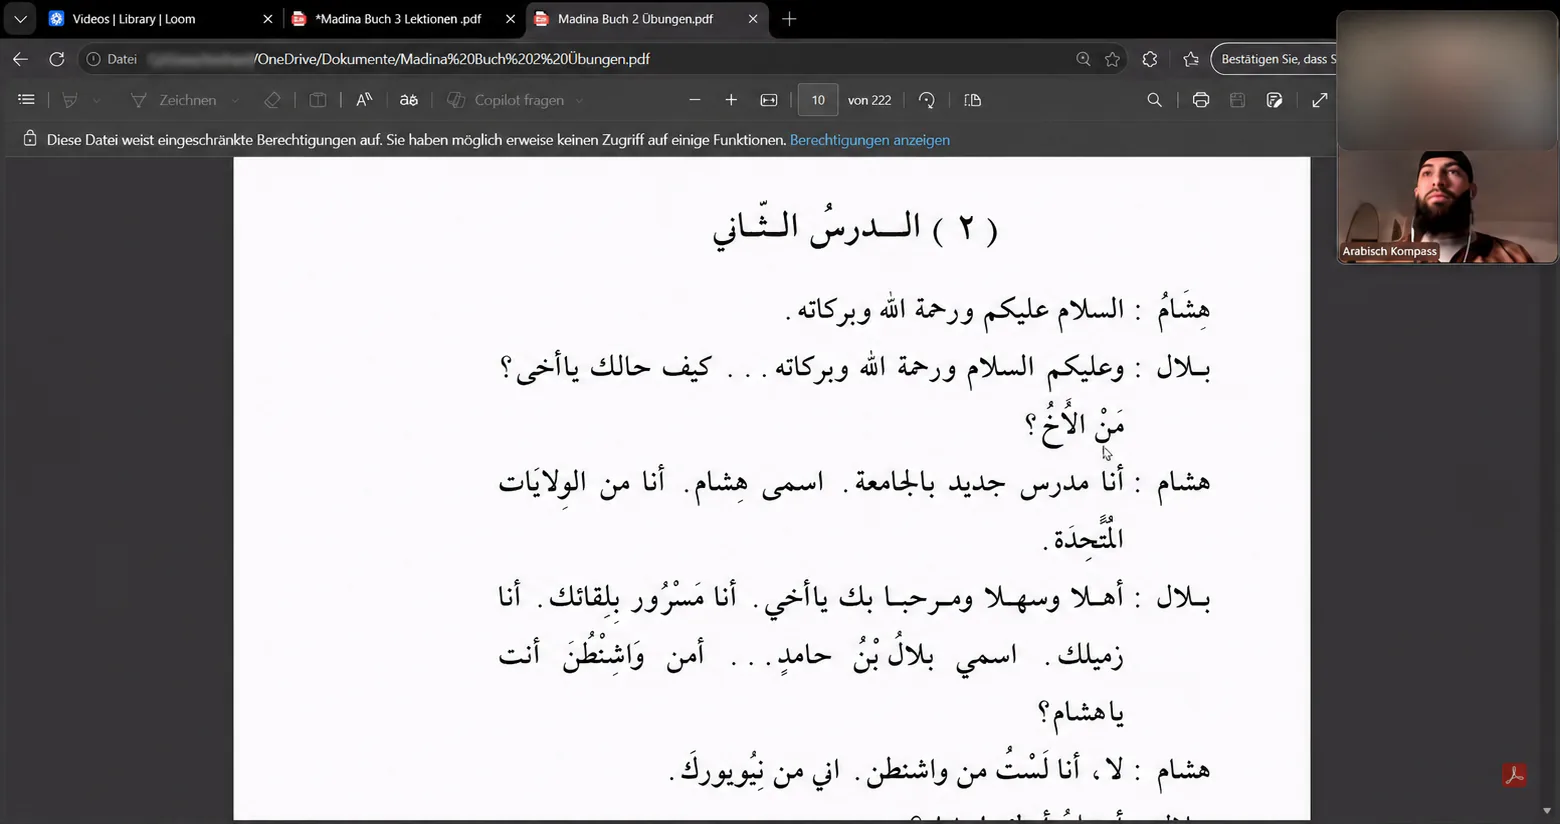Viewport: 1560px width, 824px height.
Task: Click the address bar URL
Action: 400,59
